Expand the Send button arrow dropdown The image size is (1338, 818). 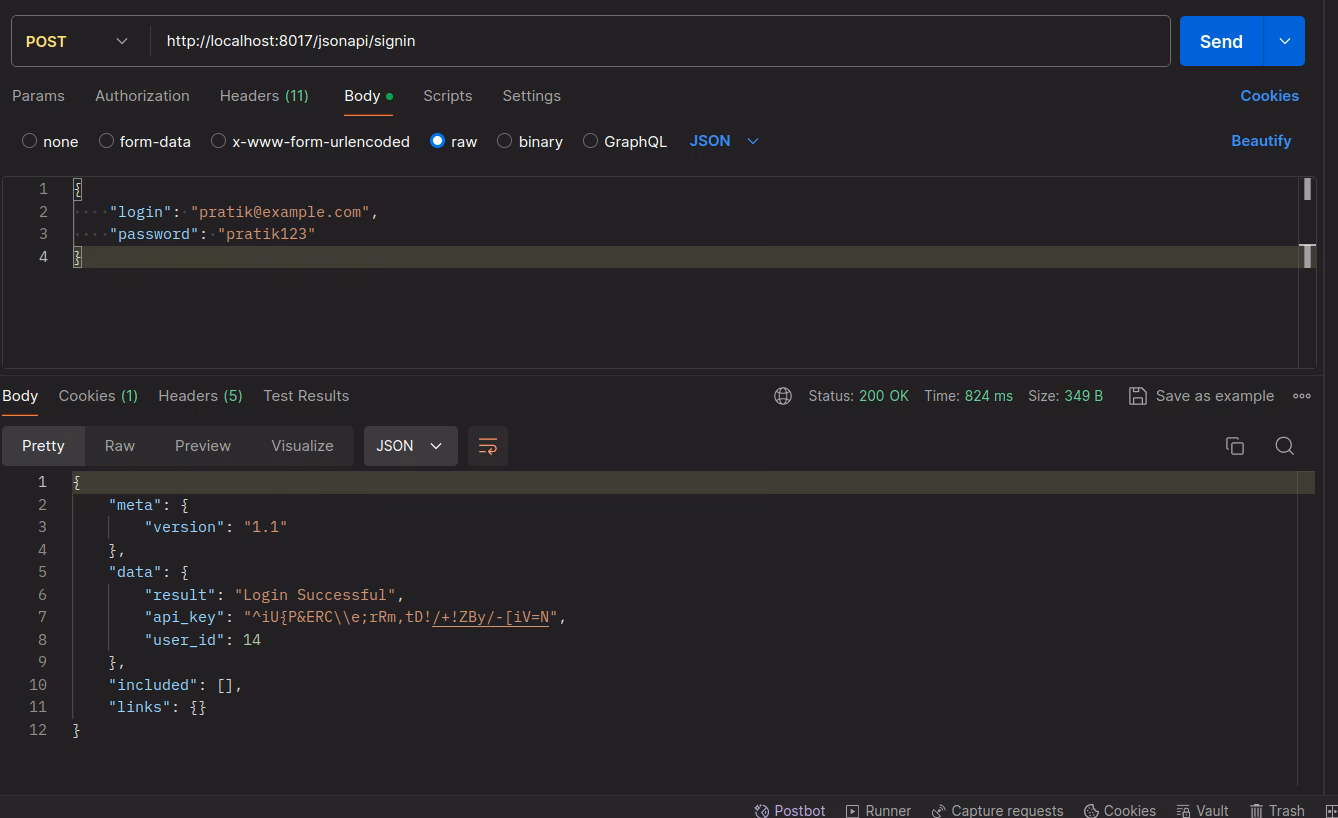(x=1285, y=41)
